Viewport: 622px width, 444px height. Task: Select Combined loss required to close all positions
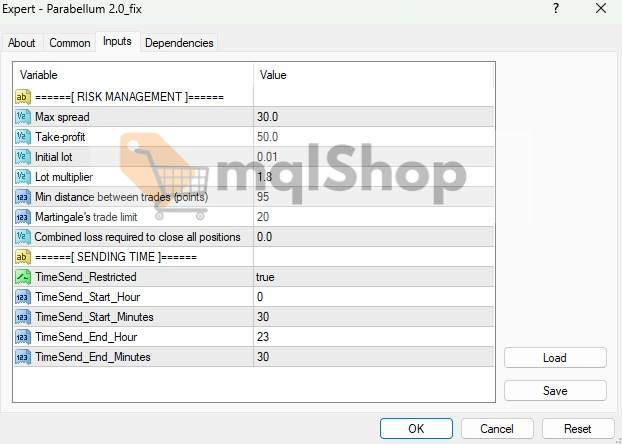click(x=138, y=237)
